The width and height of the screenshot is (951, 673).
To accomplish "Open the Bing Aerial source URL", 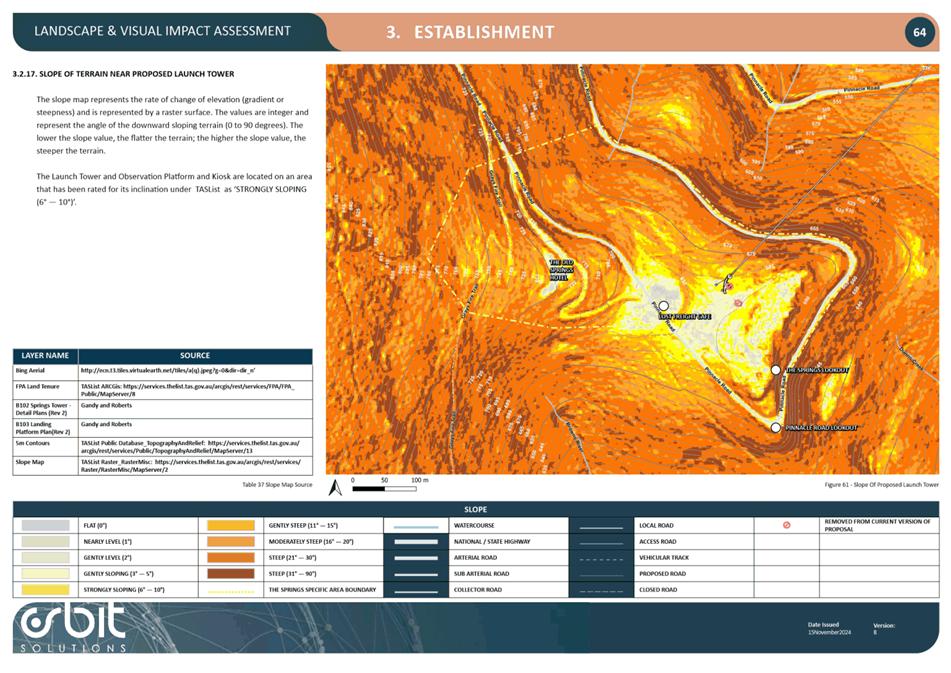I will click(160, 370).
